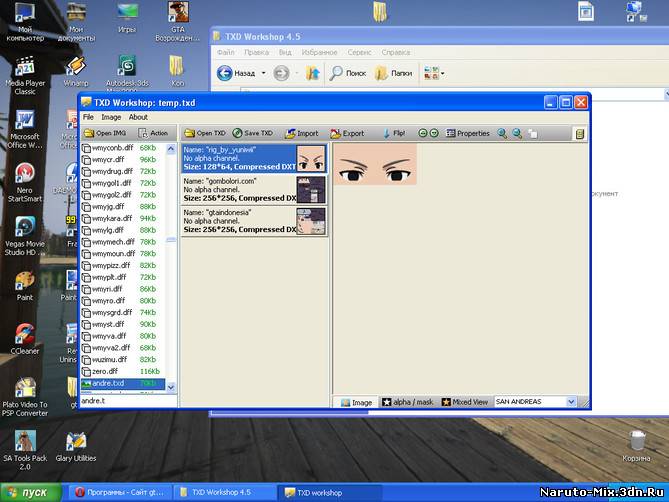Open the Файл menu in Explorer window

[x=226, y=52]
